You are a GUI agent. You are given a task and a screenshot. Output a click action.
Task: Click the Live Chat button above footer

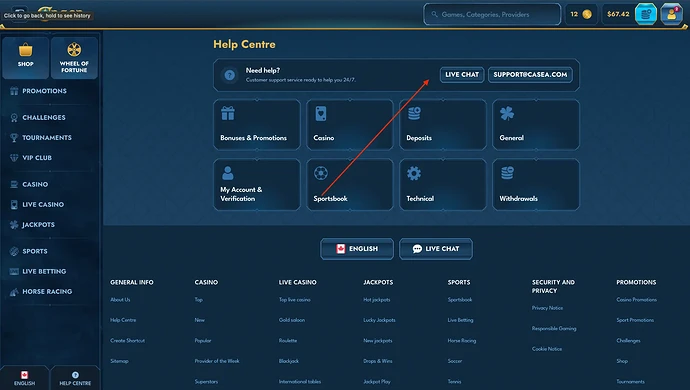tap(436, 249)
